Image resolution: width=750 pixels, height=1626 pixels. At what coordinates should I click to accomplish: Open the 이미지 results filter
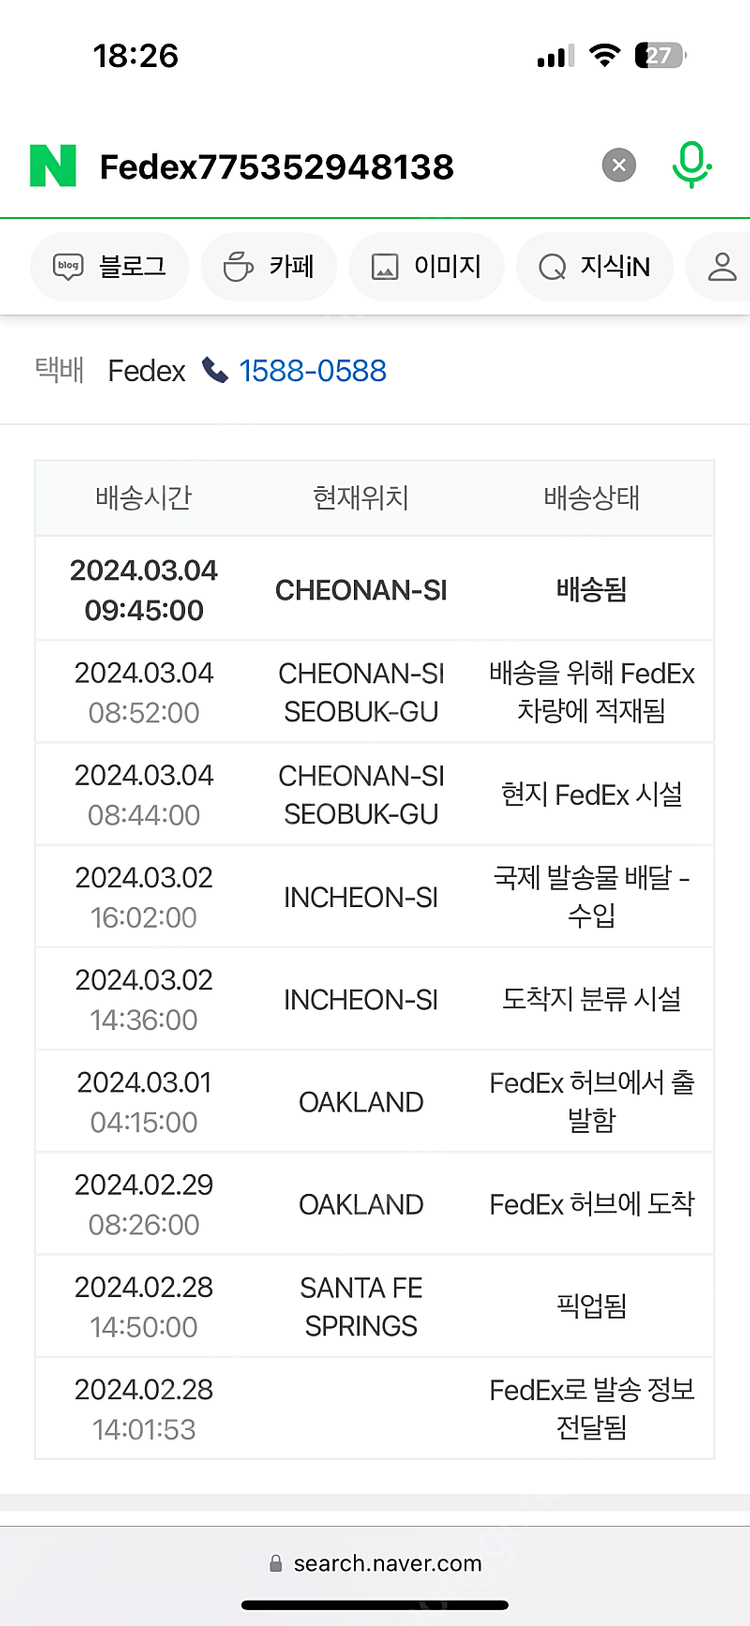click(426, 266)
